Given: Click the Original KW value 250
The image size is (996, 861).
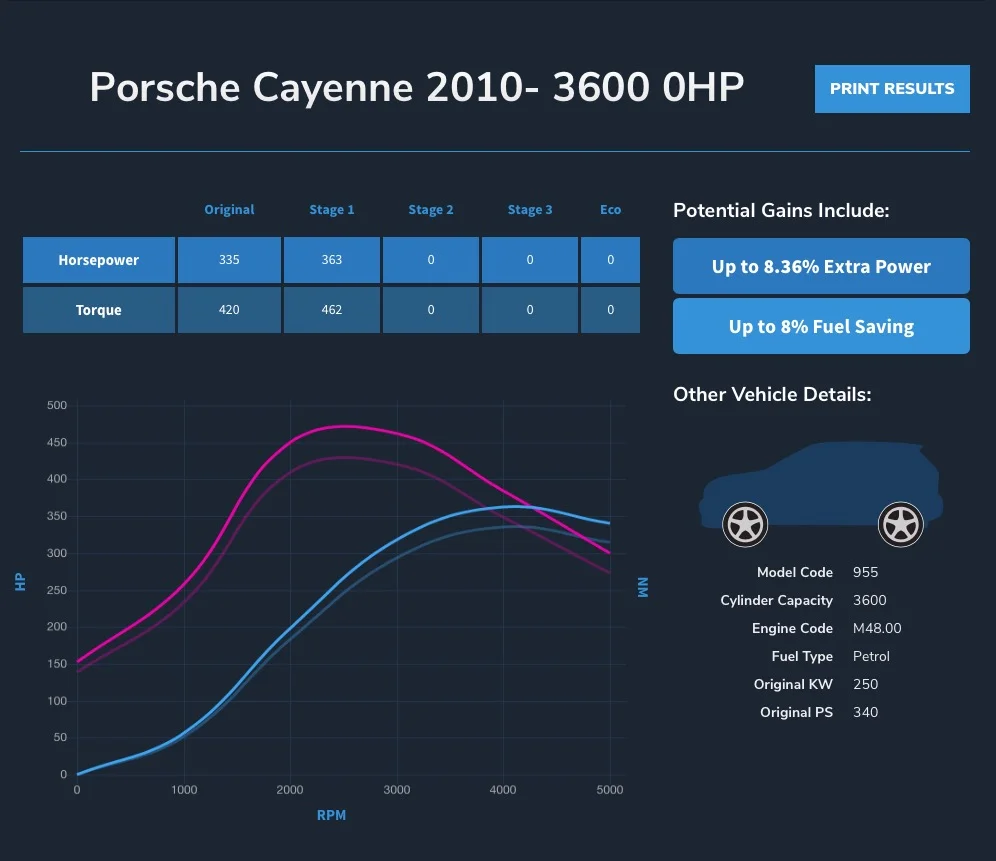Looking at the screenshot, I should (x=865, y=684).
